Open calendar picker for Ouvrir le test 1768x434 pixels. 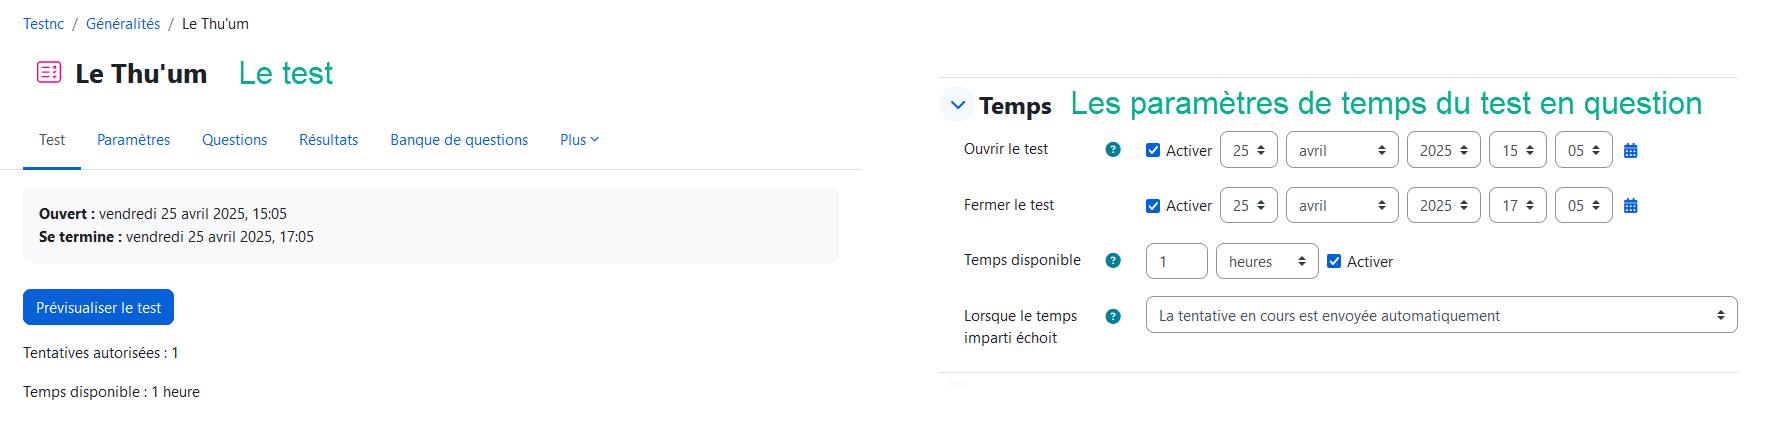click(x=1630, y=151)
